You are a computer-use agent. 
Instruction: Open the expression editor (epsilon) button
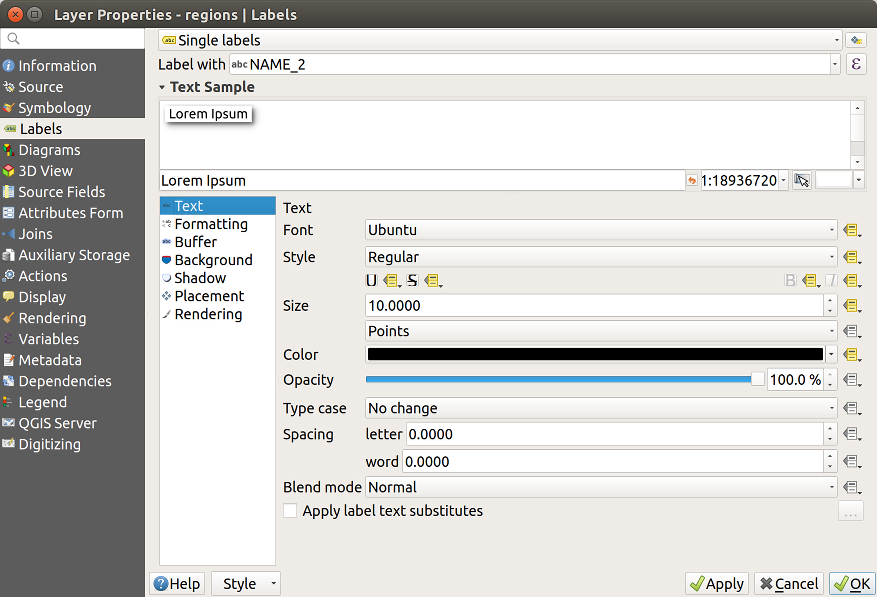[x=856, y=64]
